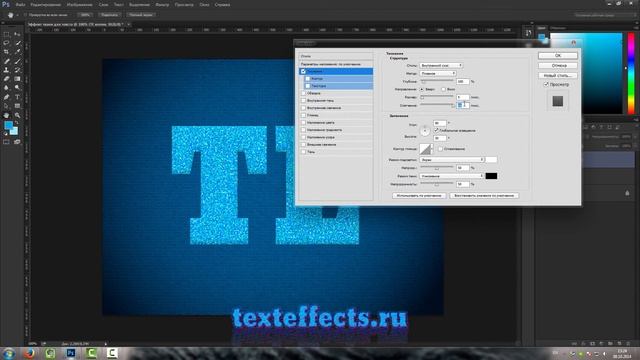Select the Quick Selection wand tool

click(x=17, y=43)
